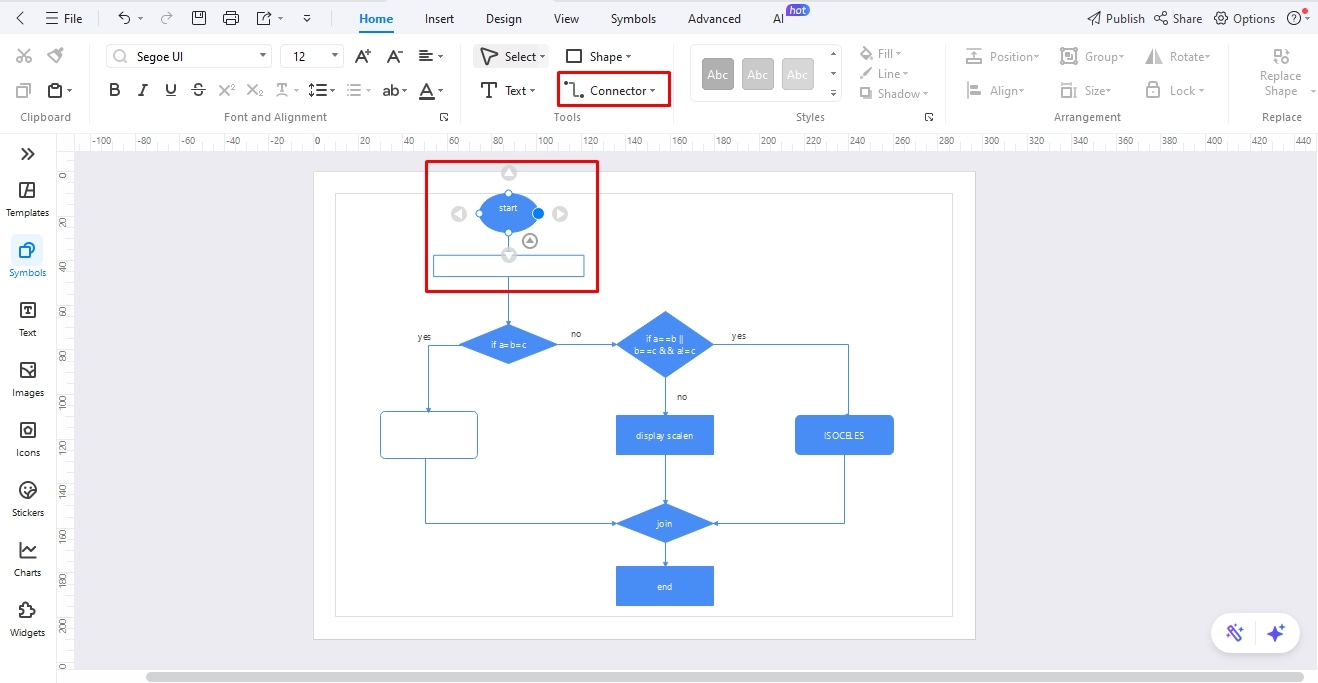Viewport: 1318px width, 683px height.
Task: Decrease font size with smaller A icon
Action: coord(395,56)
